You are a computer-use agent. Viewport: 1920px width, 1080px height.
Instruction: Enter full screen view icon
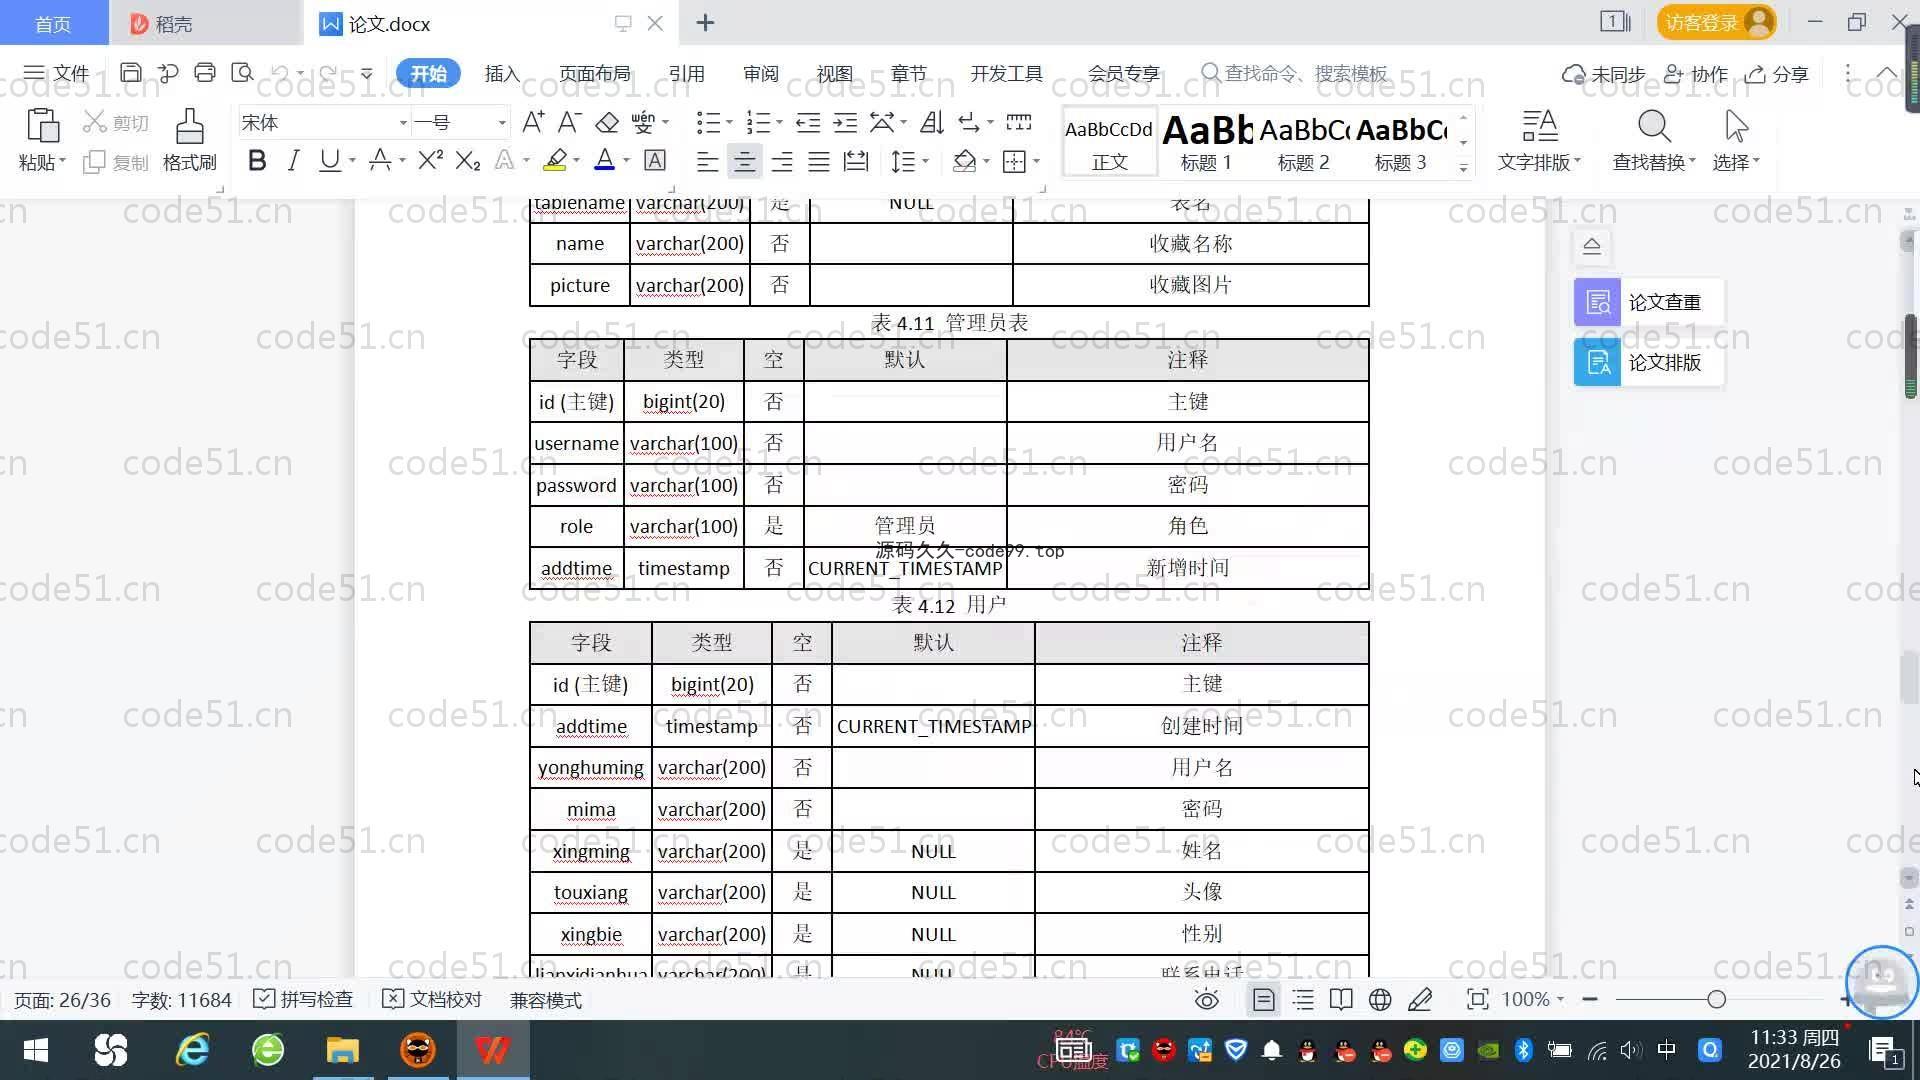[1477, 1000]
